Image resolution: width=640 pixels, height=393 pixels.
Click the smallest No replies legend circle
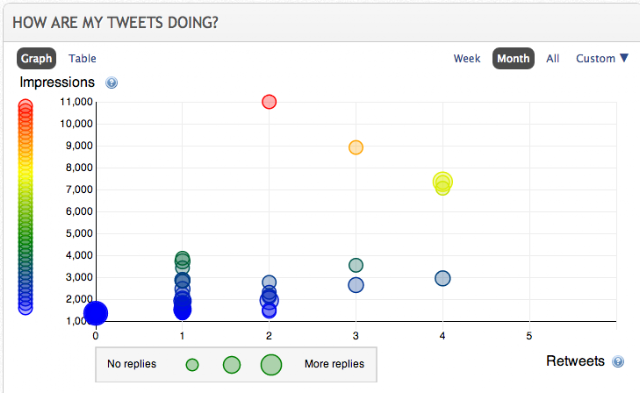pos(192,364)
